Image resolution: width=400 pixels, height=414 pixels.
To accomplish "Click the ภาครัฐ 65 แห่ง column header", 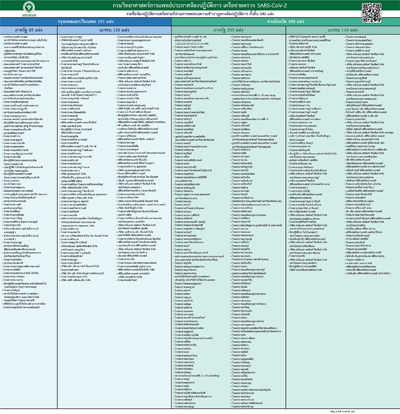I will (29, 30).
